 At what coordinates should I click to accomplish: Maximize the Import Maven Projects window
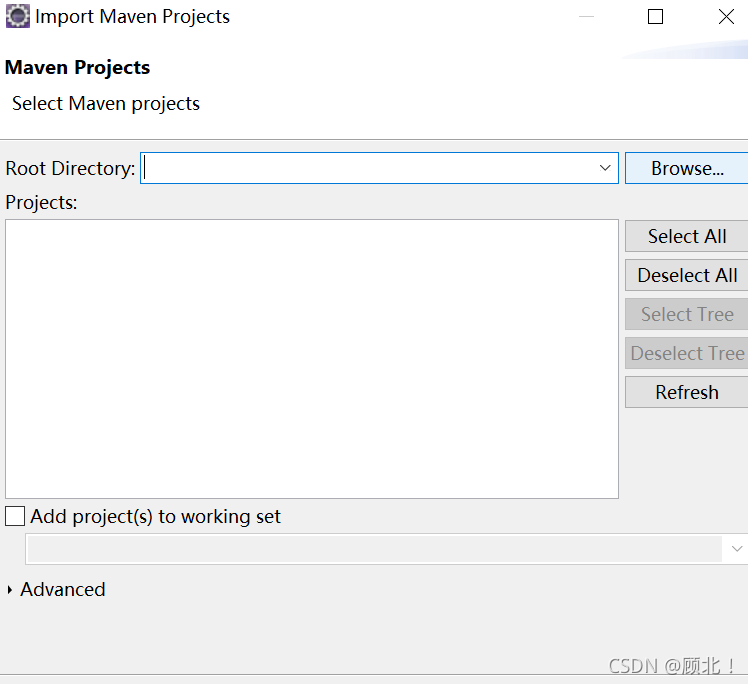tap(655, 17)
